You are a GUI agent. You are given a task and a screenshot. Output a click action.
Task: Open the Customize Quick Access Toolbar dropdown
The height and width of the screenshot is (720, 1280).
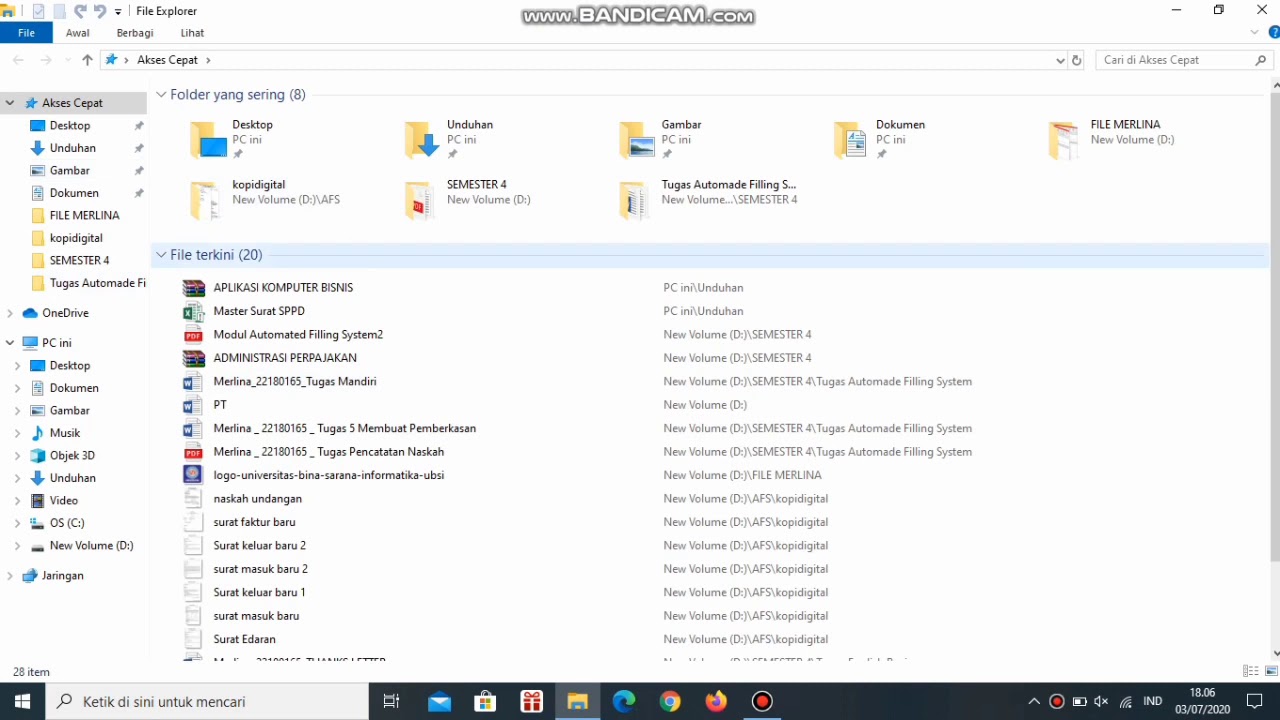(x=118, y=12)
